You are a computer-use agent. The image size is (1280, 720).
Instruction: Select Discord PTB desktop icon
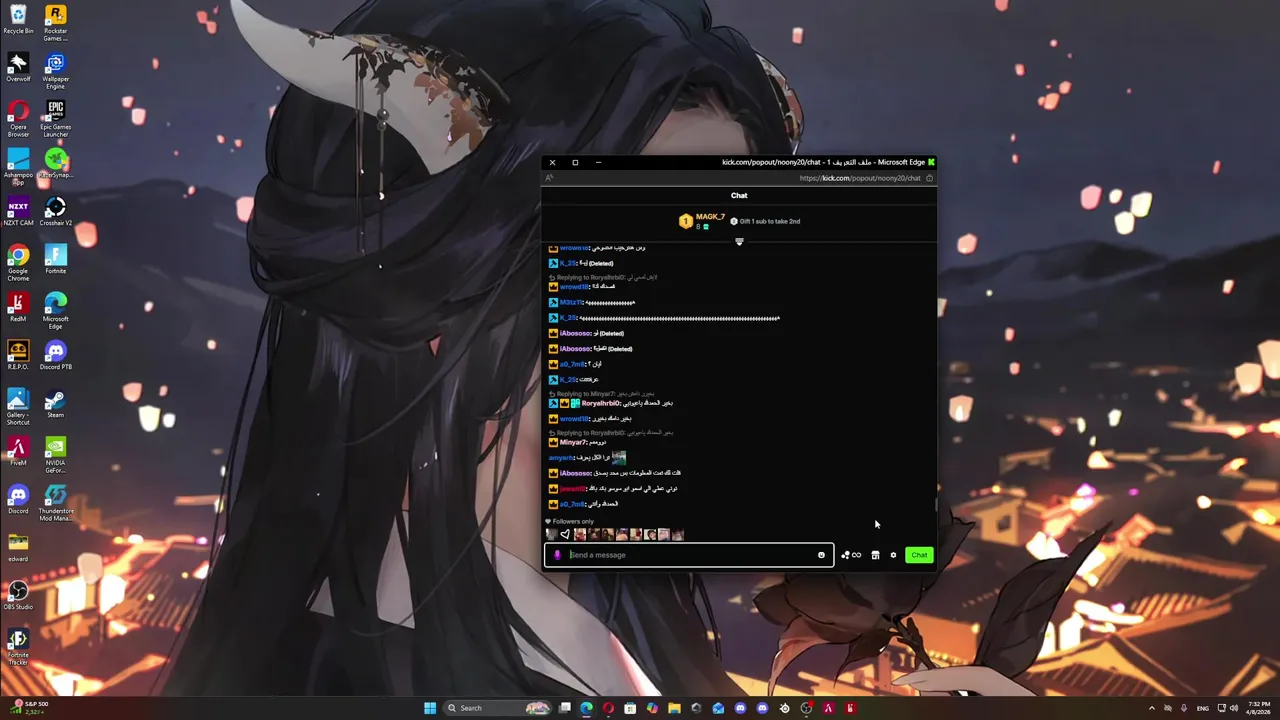tap(56, 357)
